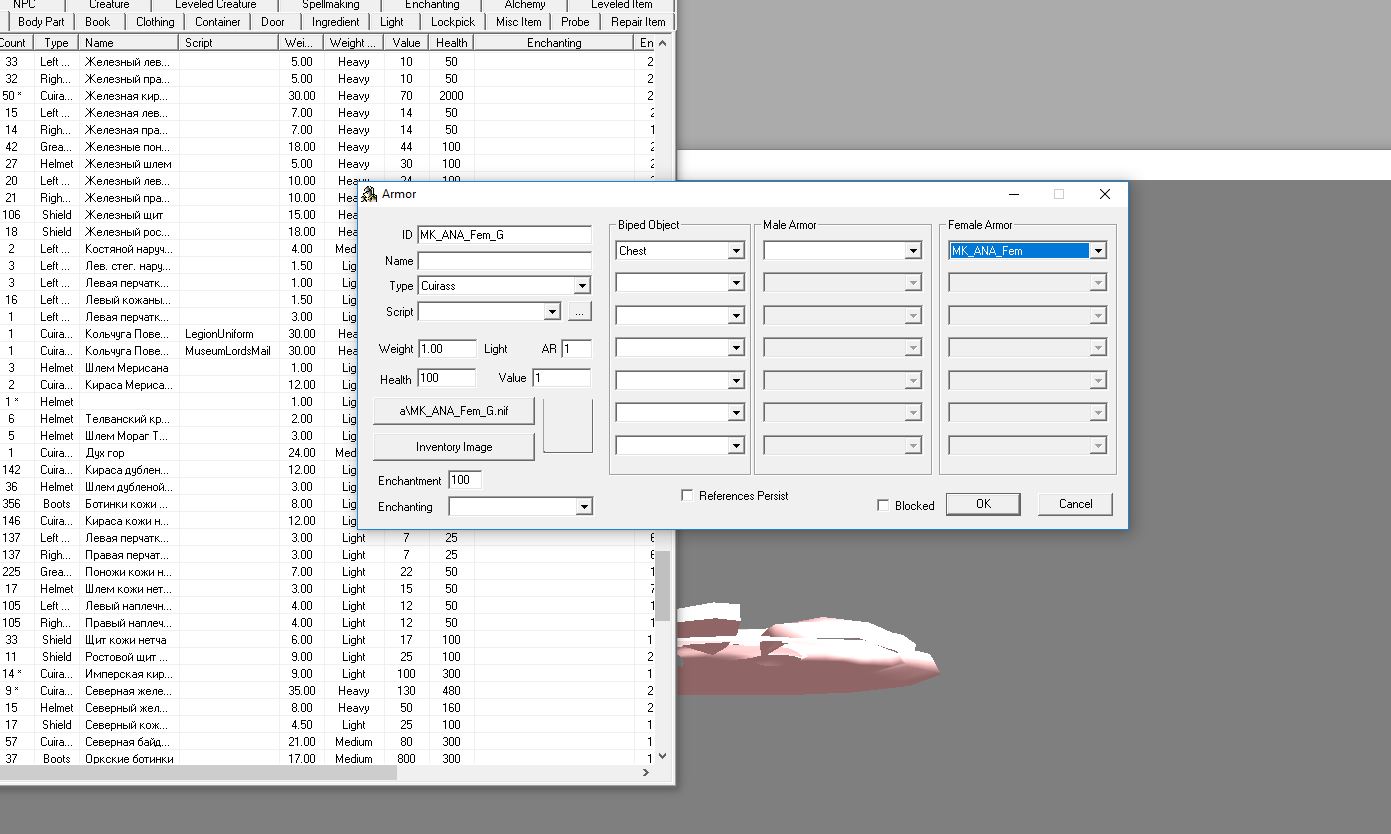This screenshot has height=834, width=1391.
Task: Open the Type dropdown showing Cuirass
Action: pos(582,286)
